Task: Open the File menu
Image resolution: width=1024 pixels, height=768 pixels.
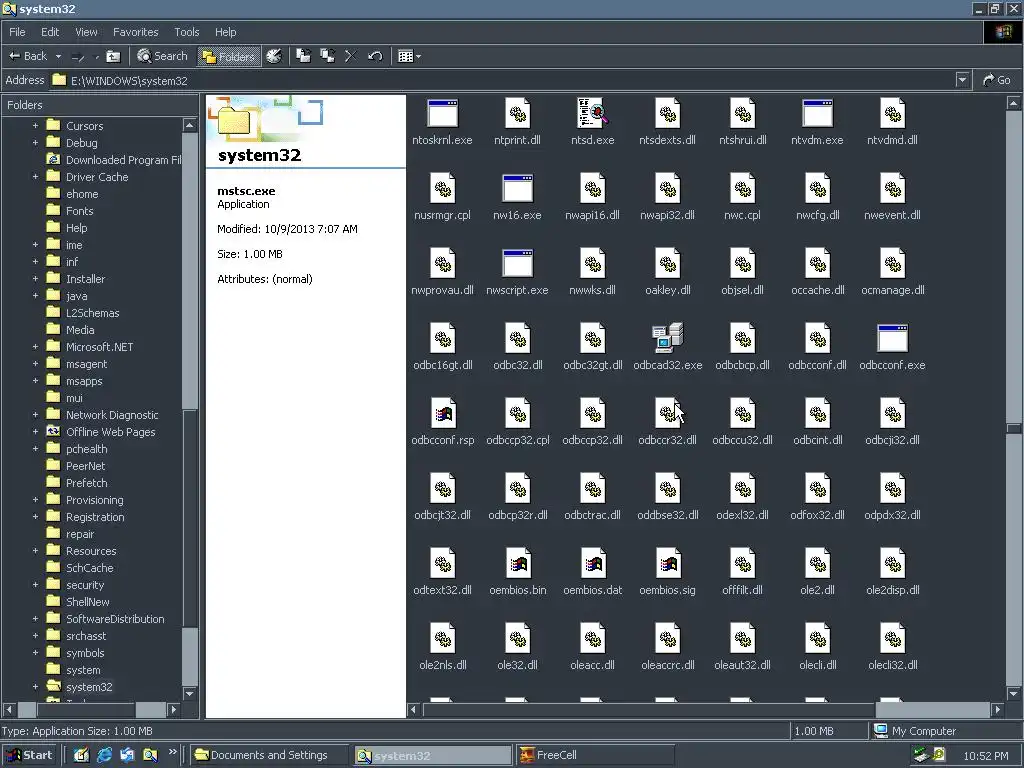Action: click(17, 32)
